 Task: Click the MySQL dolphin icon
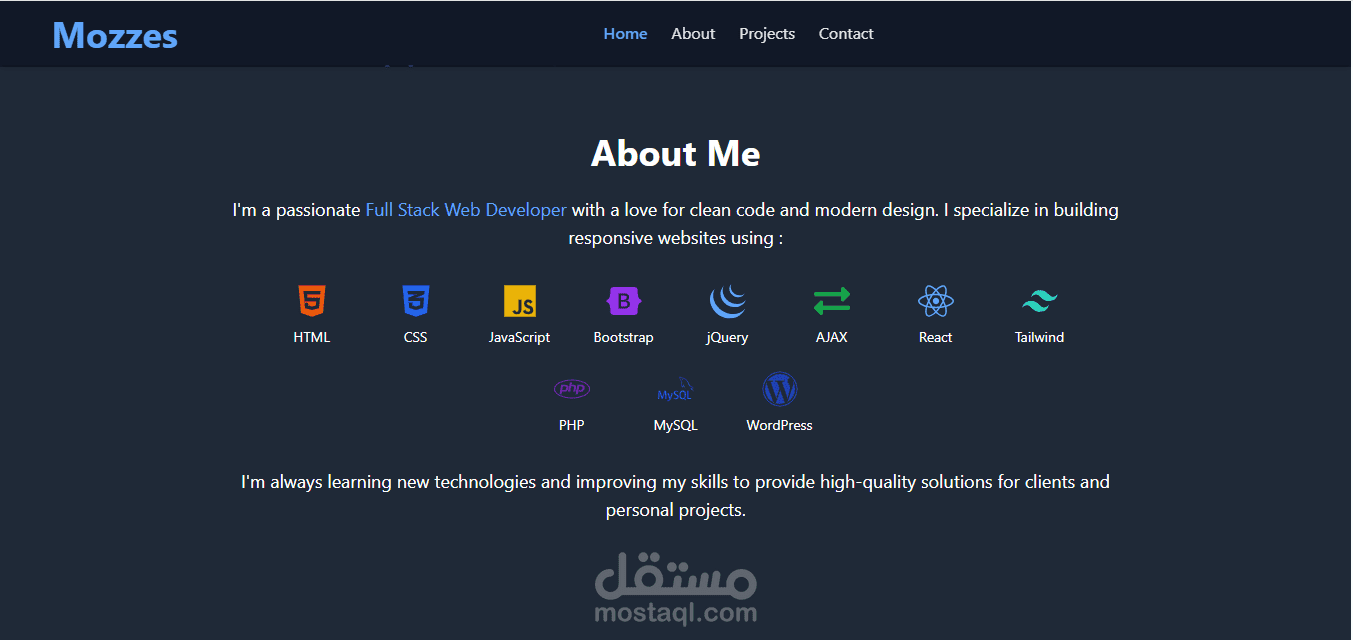click(676, 389)
